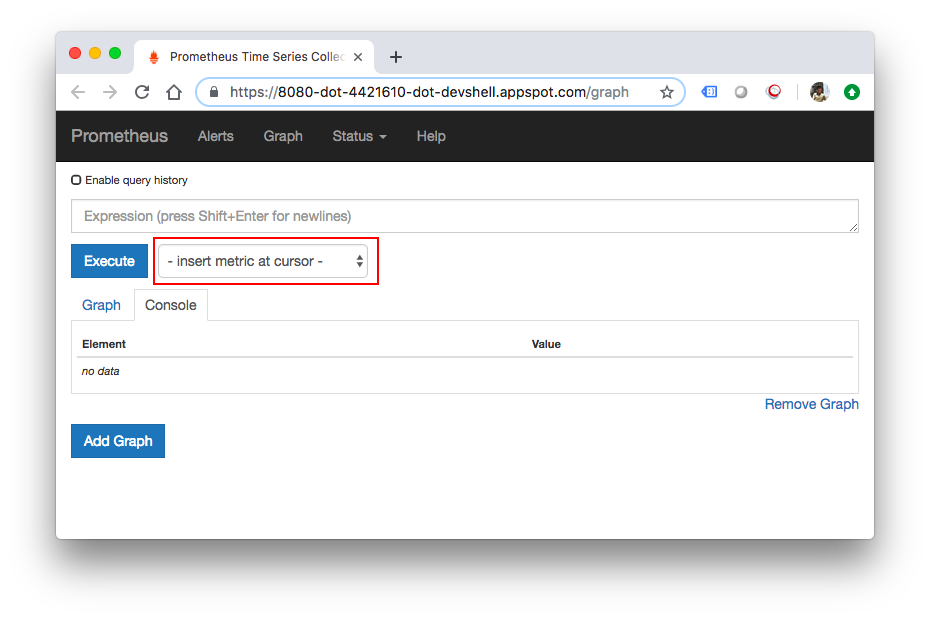Close the Prometheus Time Series tab
The image size is (930, 619).
pos(358,57)
